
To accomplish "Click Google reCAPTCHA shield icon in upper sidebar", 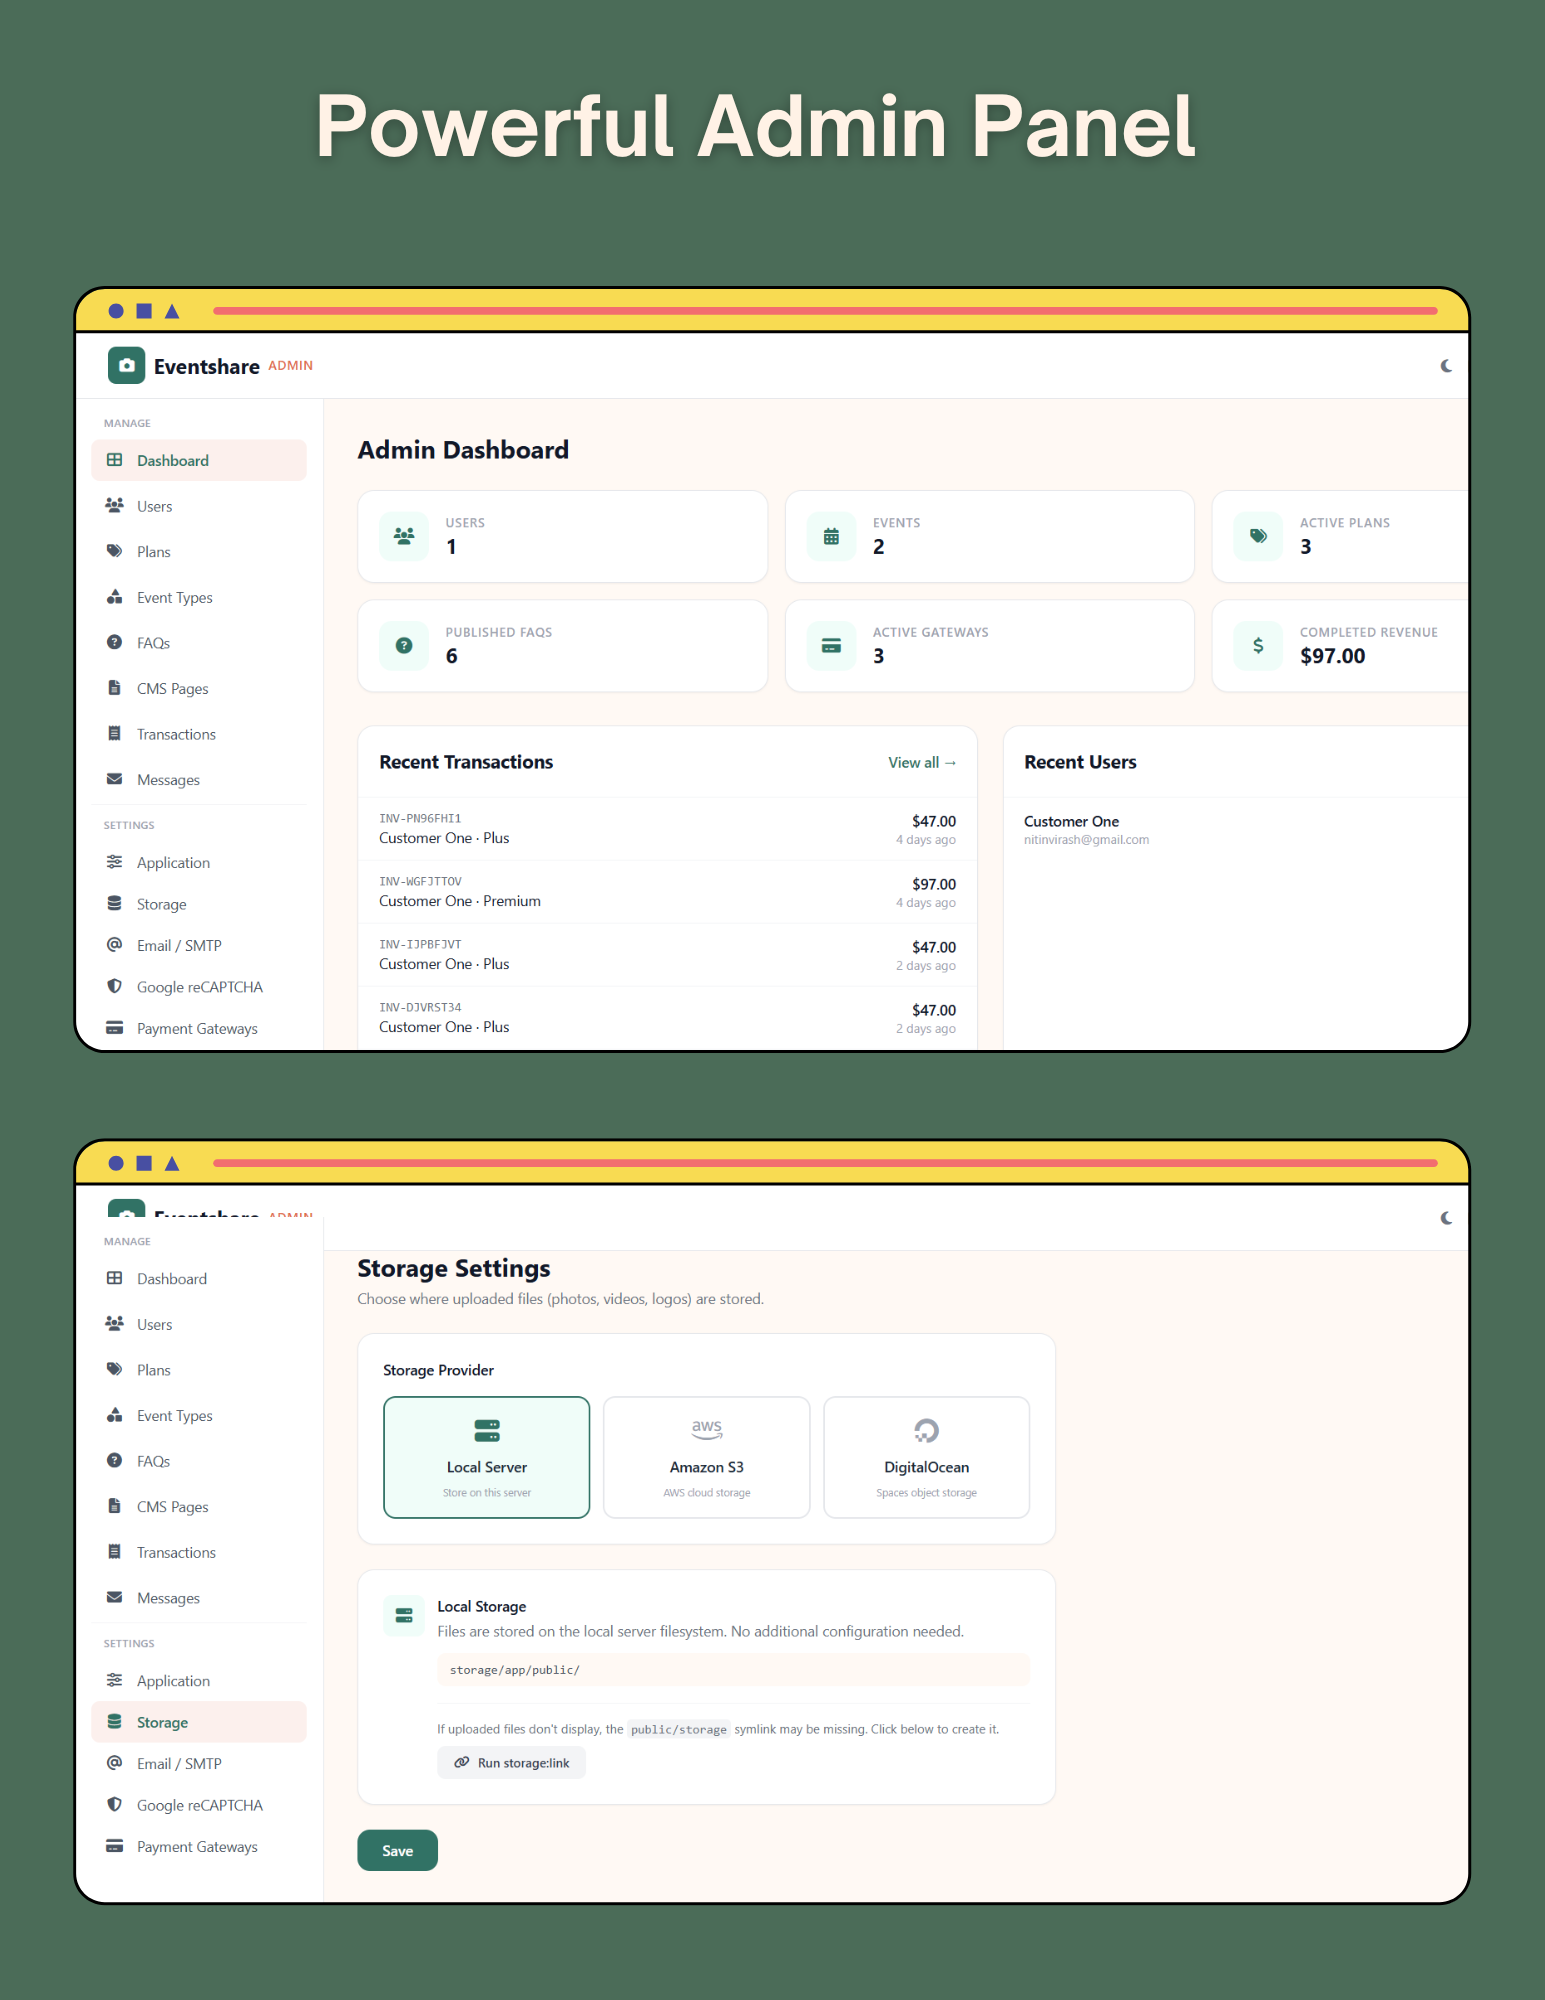I will 115,987.
